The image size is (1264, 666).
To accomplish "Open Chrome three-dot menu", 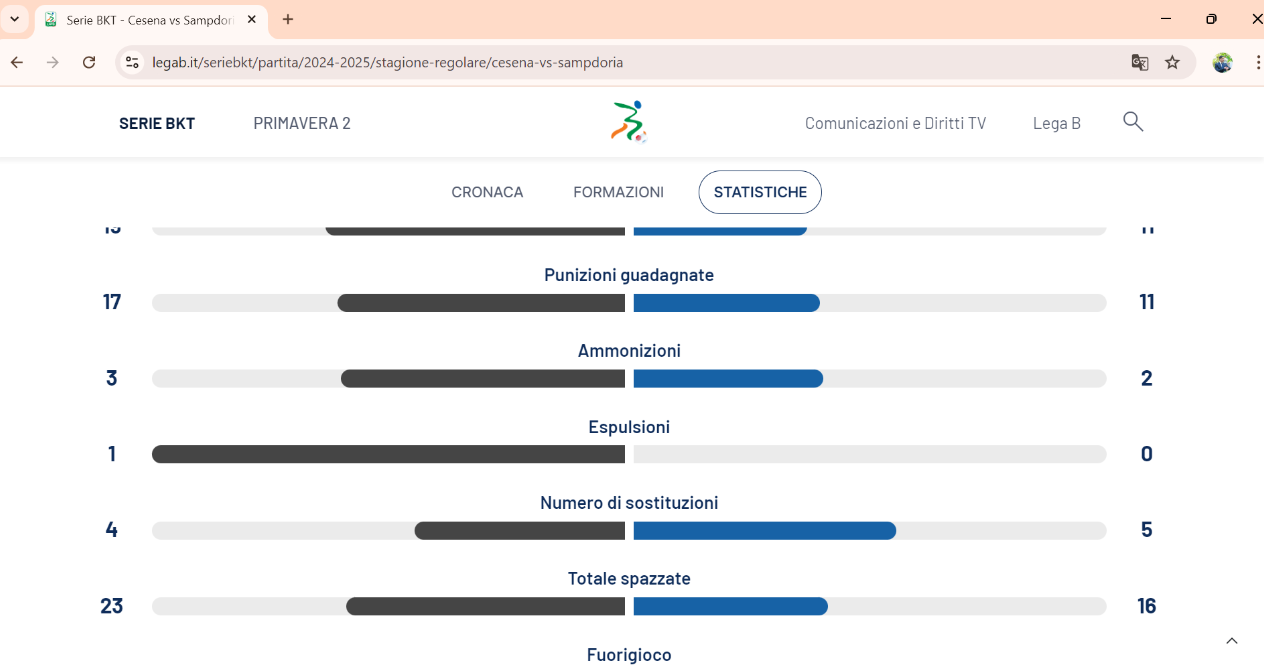I will click(1257, 62).
